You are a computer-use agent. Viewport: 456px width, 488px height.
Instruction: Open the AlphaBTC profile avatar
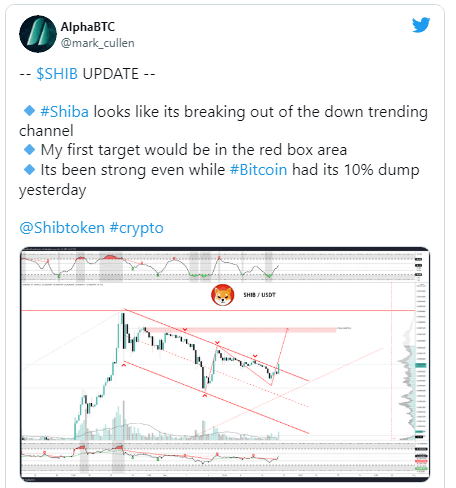tap(38, 34)
